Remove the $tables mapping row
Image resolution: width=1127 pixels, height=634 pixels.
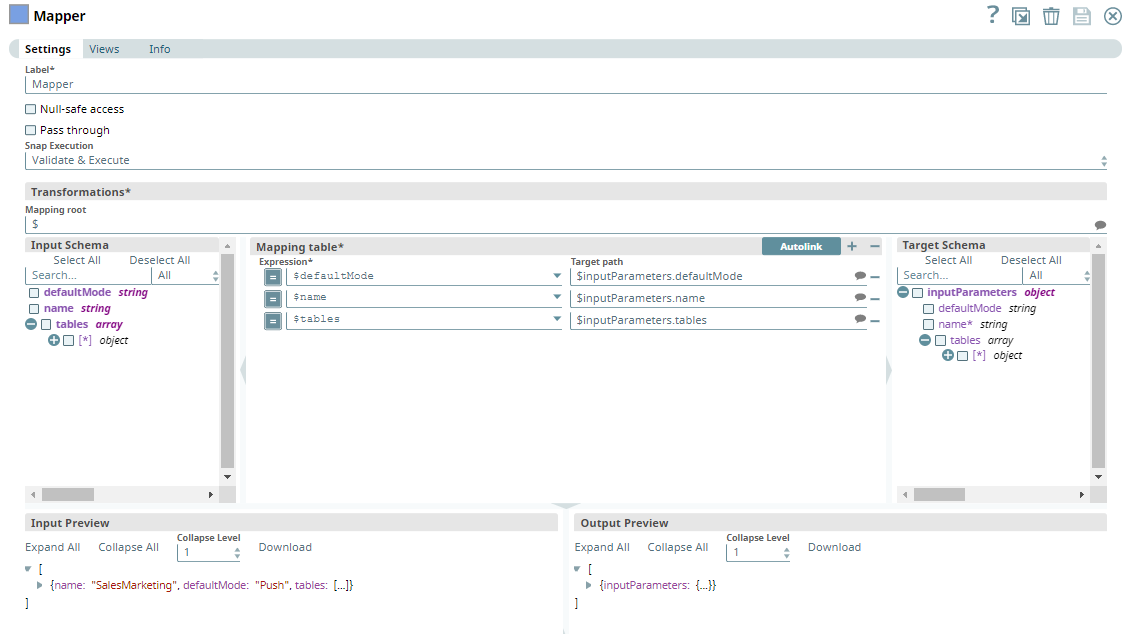pyautogui.click(x=875, y=321)
